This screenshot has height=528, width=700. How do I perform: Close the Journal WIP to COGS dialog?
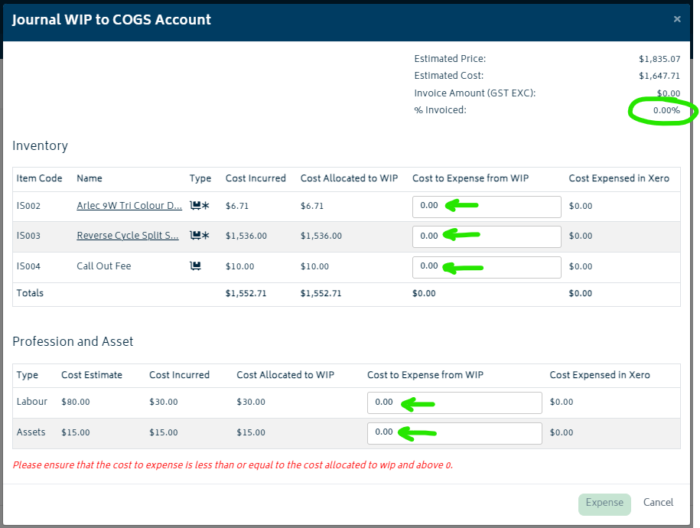tap(677, 19)
